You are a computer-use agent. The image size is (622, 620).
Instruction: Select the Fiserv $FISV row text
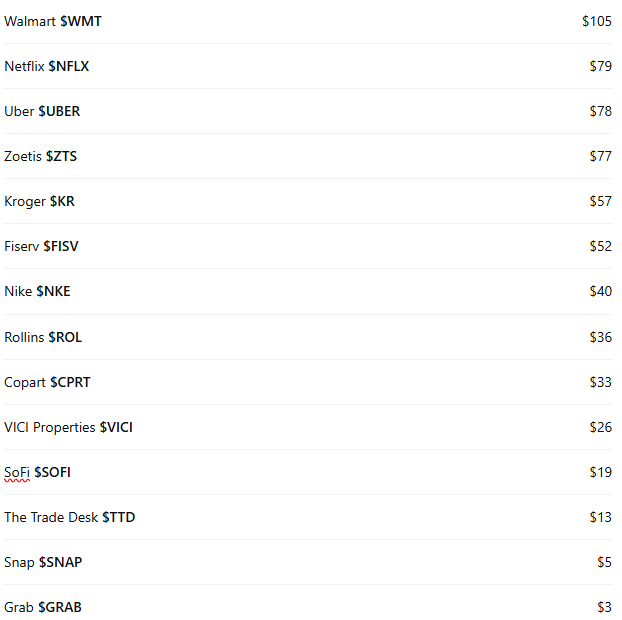pyautogui.click(x=41, y=246)
